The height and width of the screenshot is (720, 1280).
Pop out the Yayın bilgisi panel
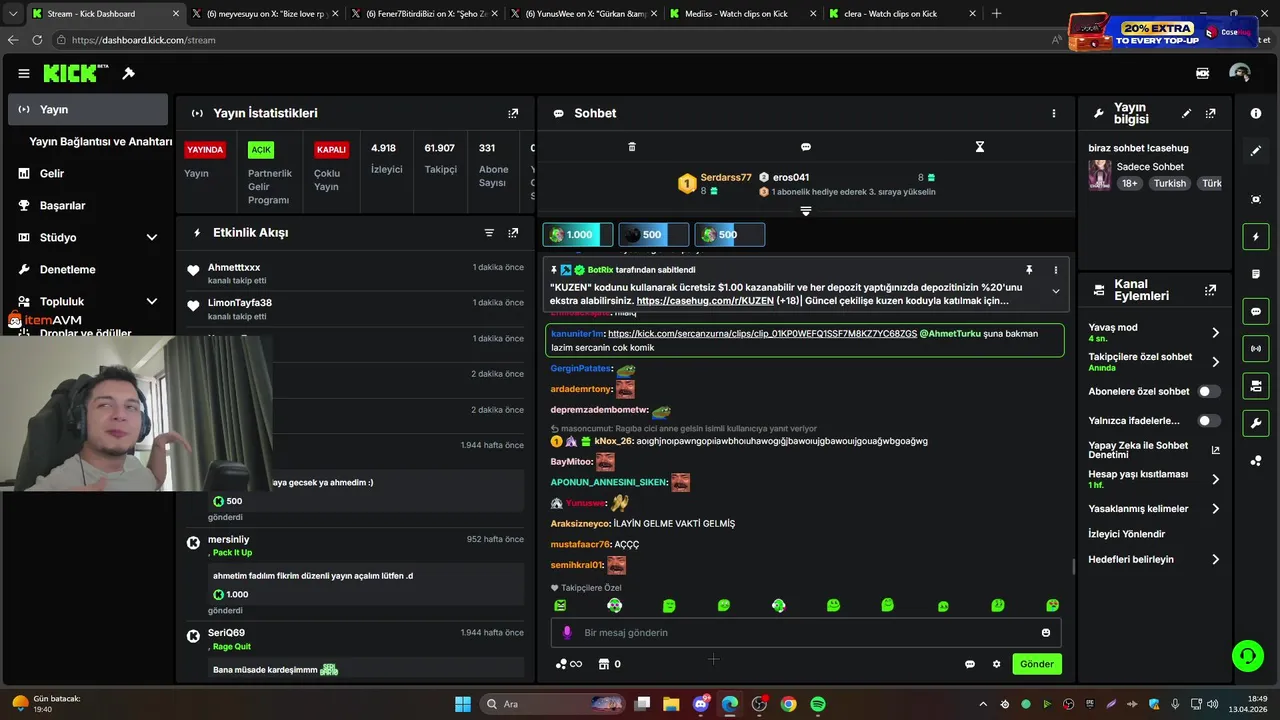pyautogui.click(x=1211, y=114)
